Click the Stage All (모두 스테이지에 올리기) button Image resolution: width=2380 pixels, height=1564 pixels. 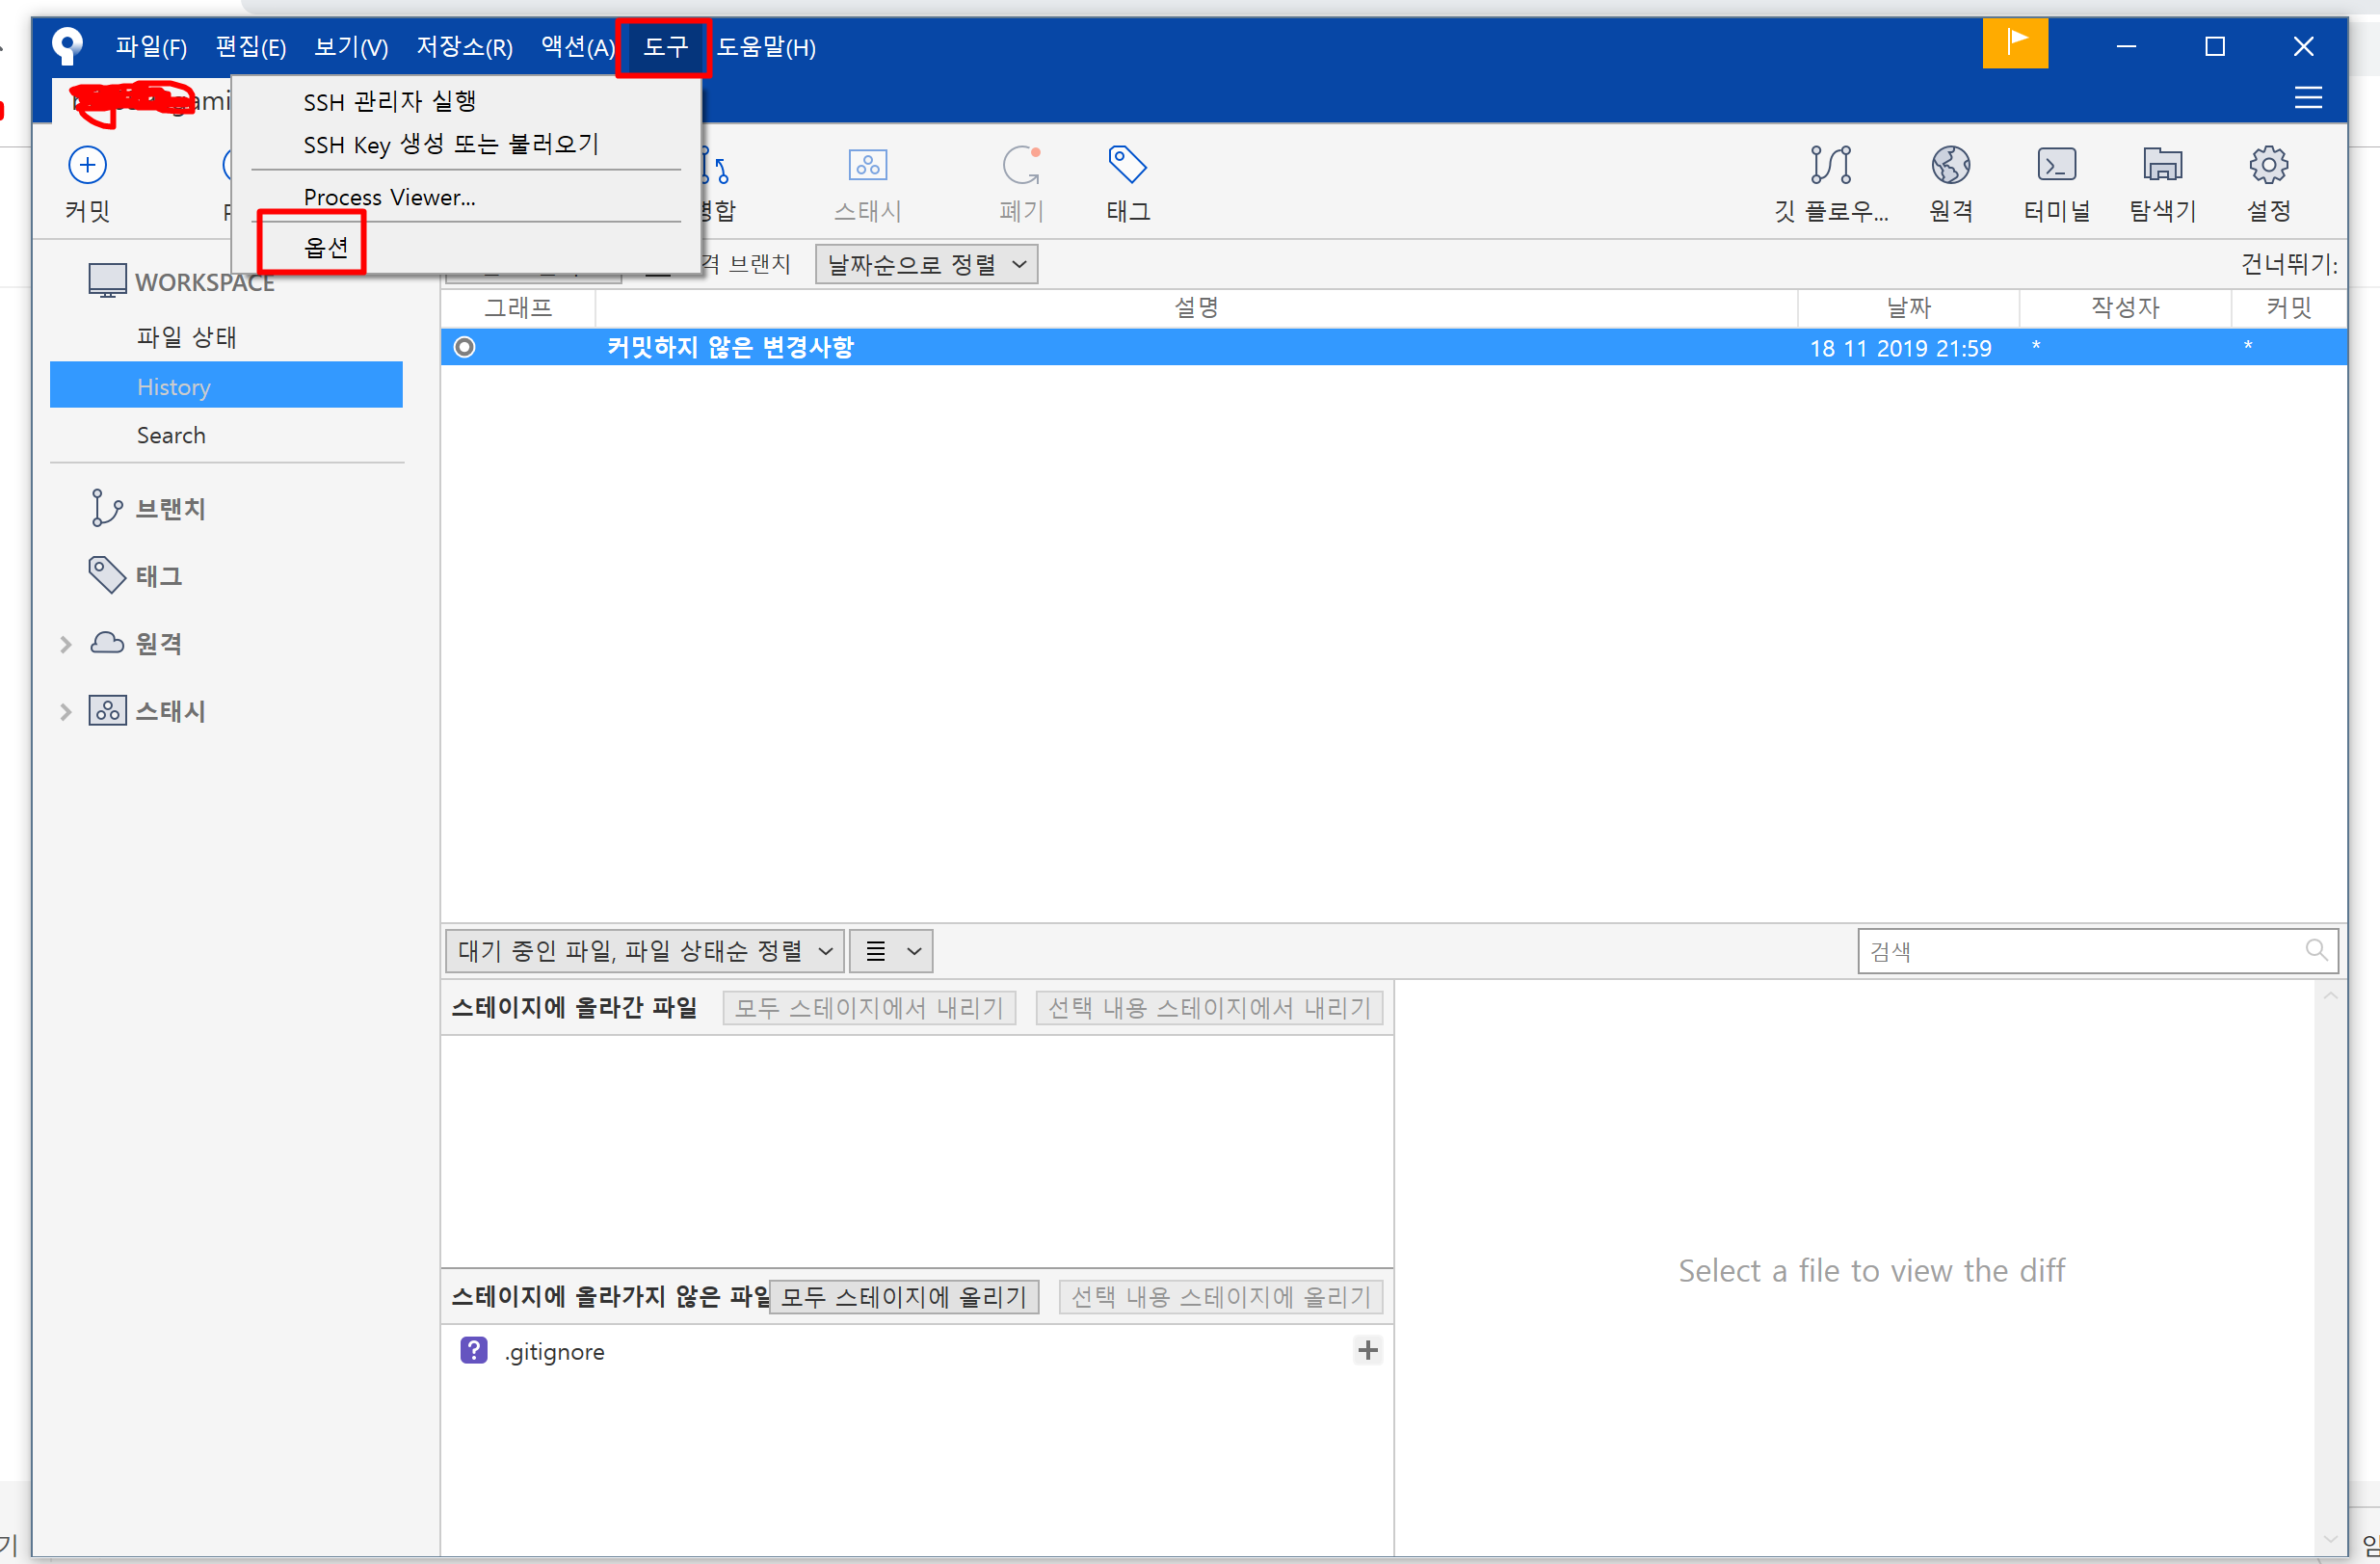[x=903, y=1297]
